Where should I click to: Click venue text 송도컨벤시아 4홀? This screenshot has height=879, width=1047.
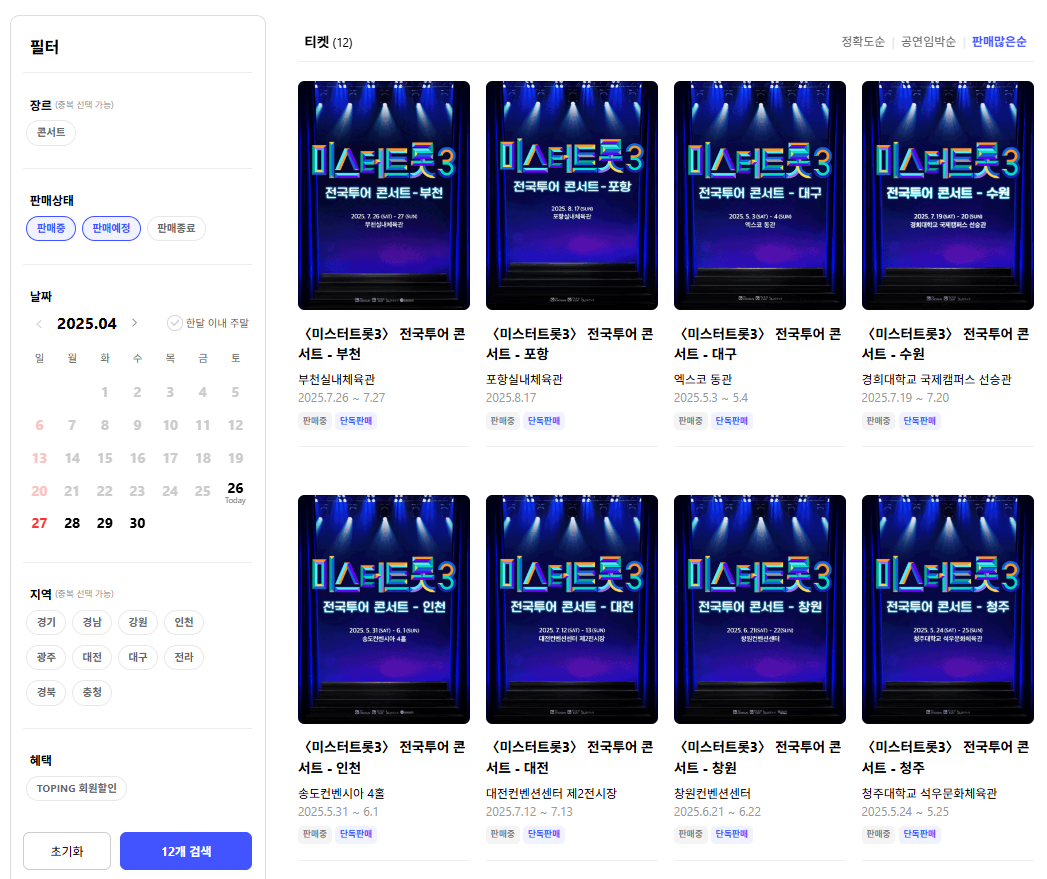341,794
